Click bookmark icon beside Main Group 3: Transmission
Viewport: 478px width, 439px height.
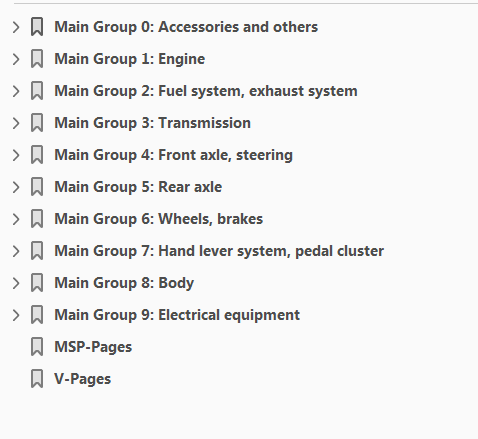(x=37, y=123)
